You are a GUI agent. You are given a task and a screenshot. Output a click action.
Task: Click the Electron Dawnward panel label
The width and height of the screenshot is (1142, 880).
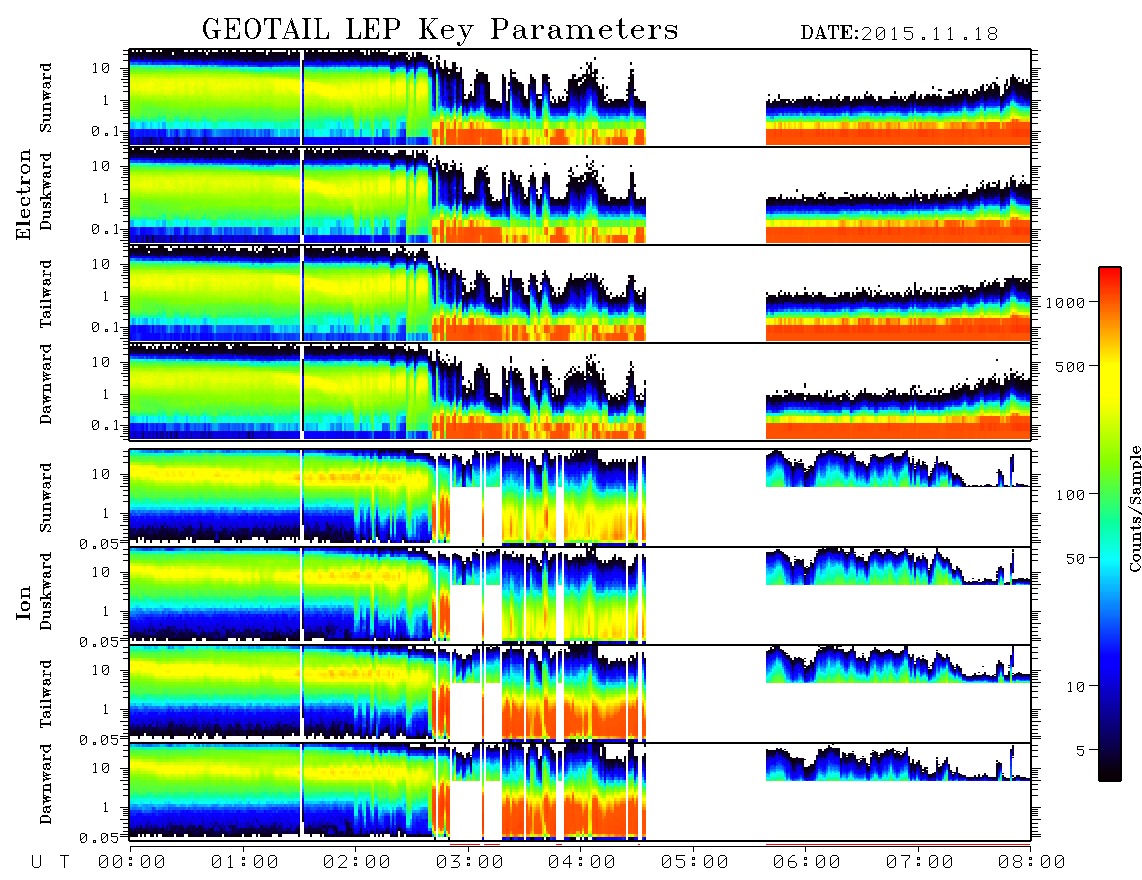click(x=45, y=384)
